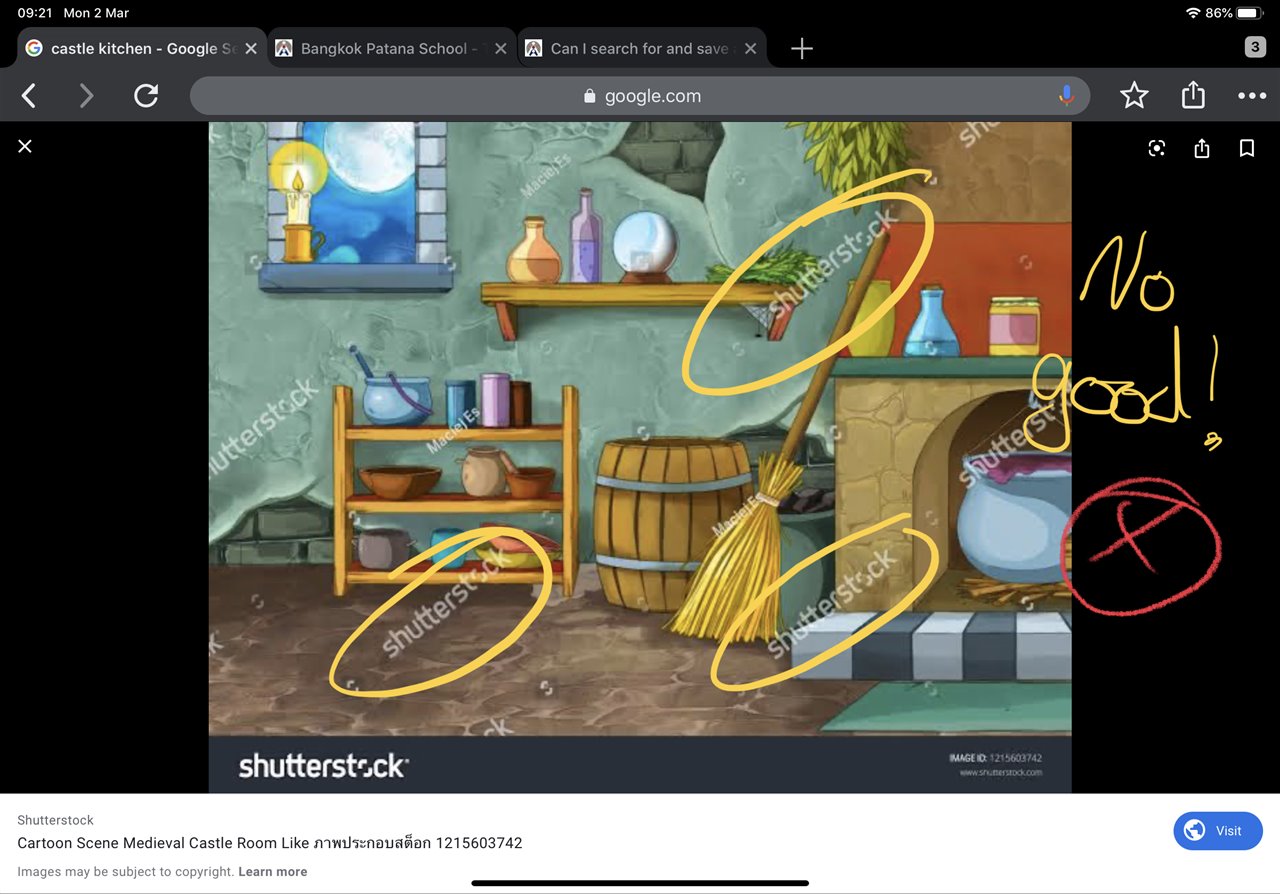Search image with Google Lens icon
Image resolution: width=1280 pixels, height=894 pixels.
pos(1157,148)
